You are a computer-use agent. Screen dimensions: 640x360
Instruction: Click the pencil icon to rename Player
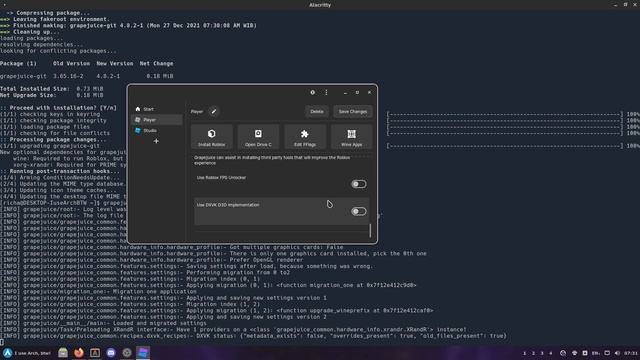click(x=213, y=111)
